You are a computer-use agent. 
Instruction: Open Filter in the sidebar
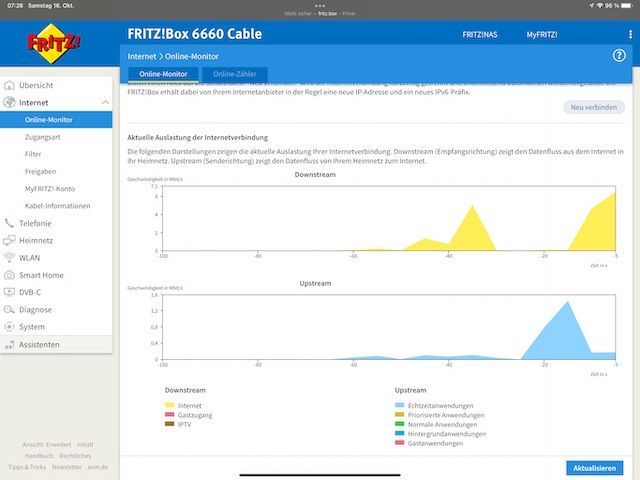click(33, 154)
